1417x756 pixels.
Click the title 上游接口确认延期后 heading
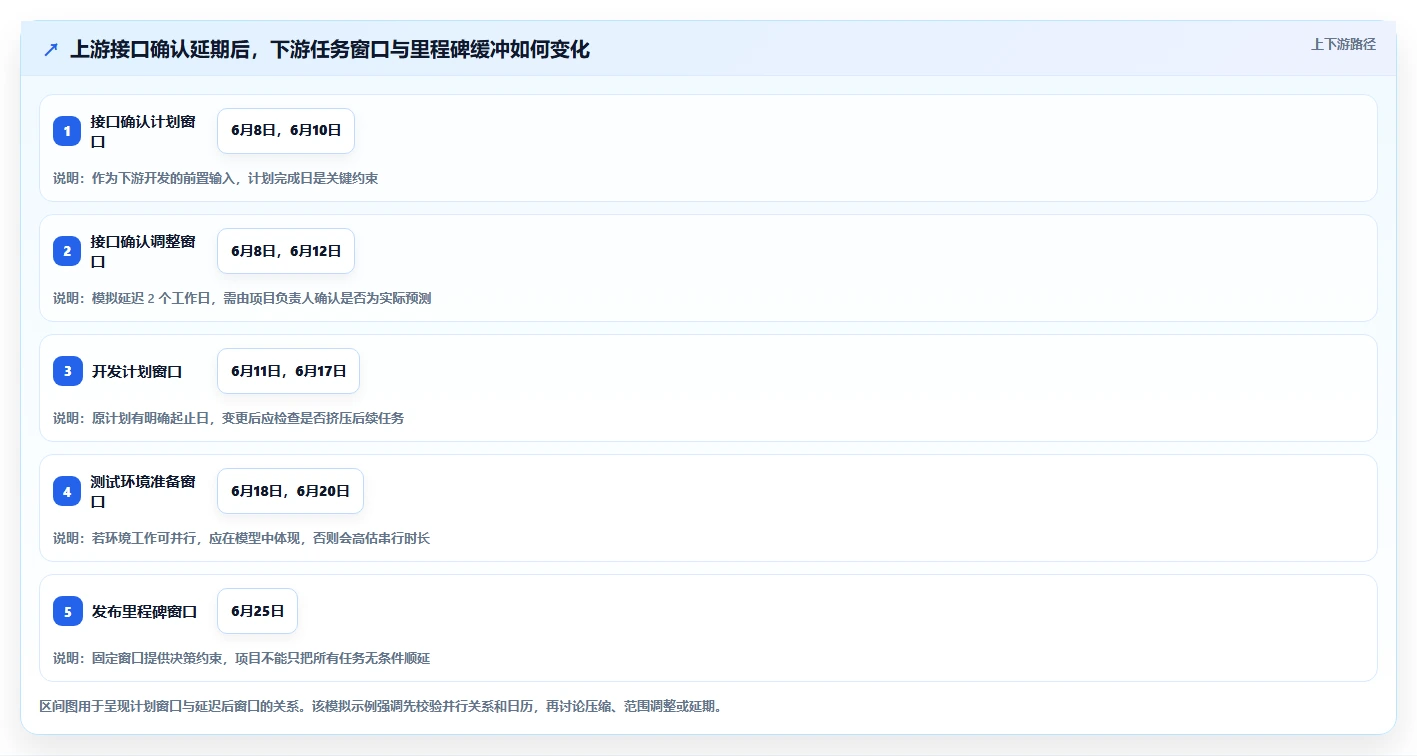coord(330,49)
